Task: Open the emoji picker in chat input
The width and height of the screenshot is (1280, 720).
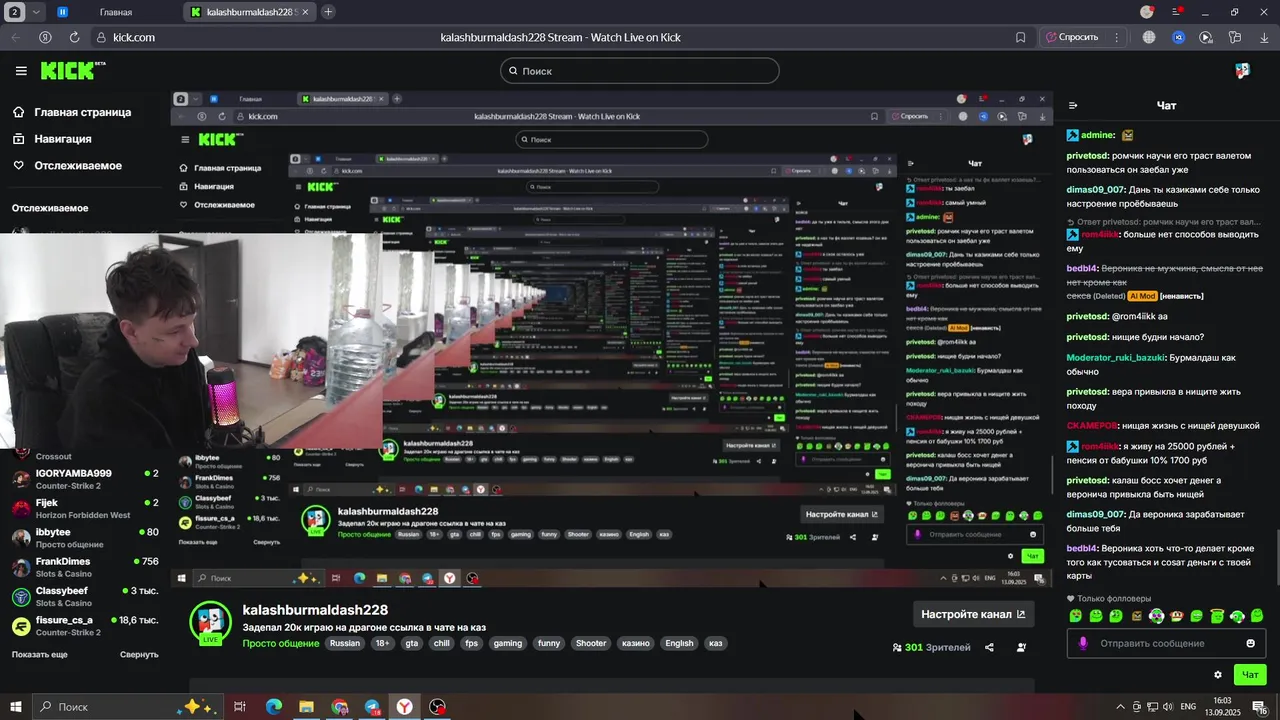Action: [x=1250, y=643]
